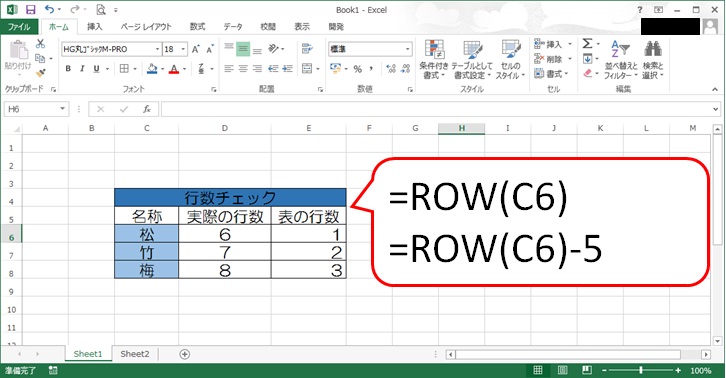Open Find and Select (検索と選択)
Viewport: 726px width, 378px height.
(653, 59)
